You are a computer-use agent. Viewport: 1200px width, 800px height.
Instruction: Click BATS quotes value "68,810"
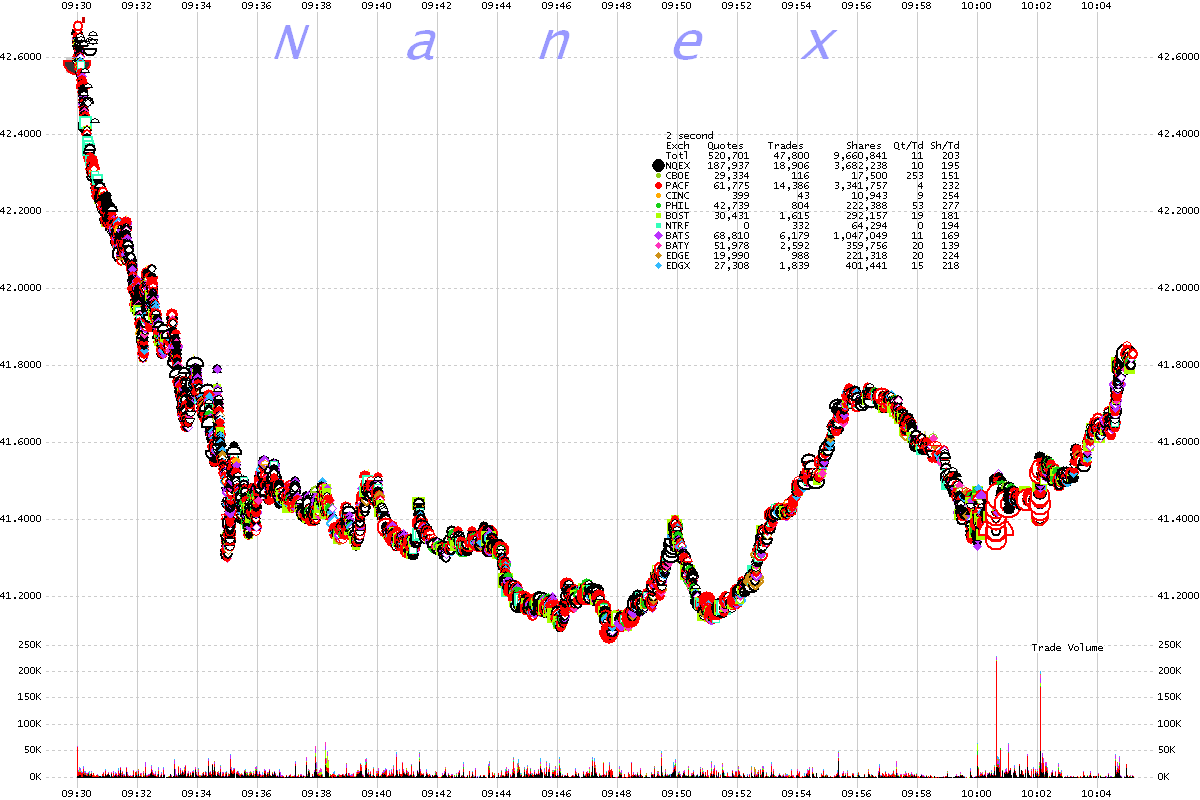(x=732, y=235)
